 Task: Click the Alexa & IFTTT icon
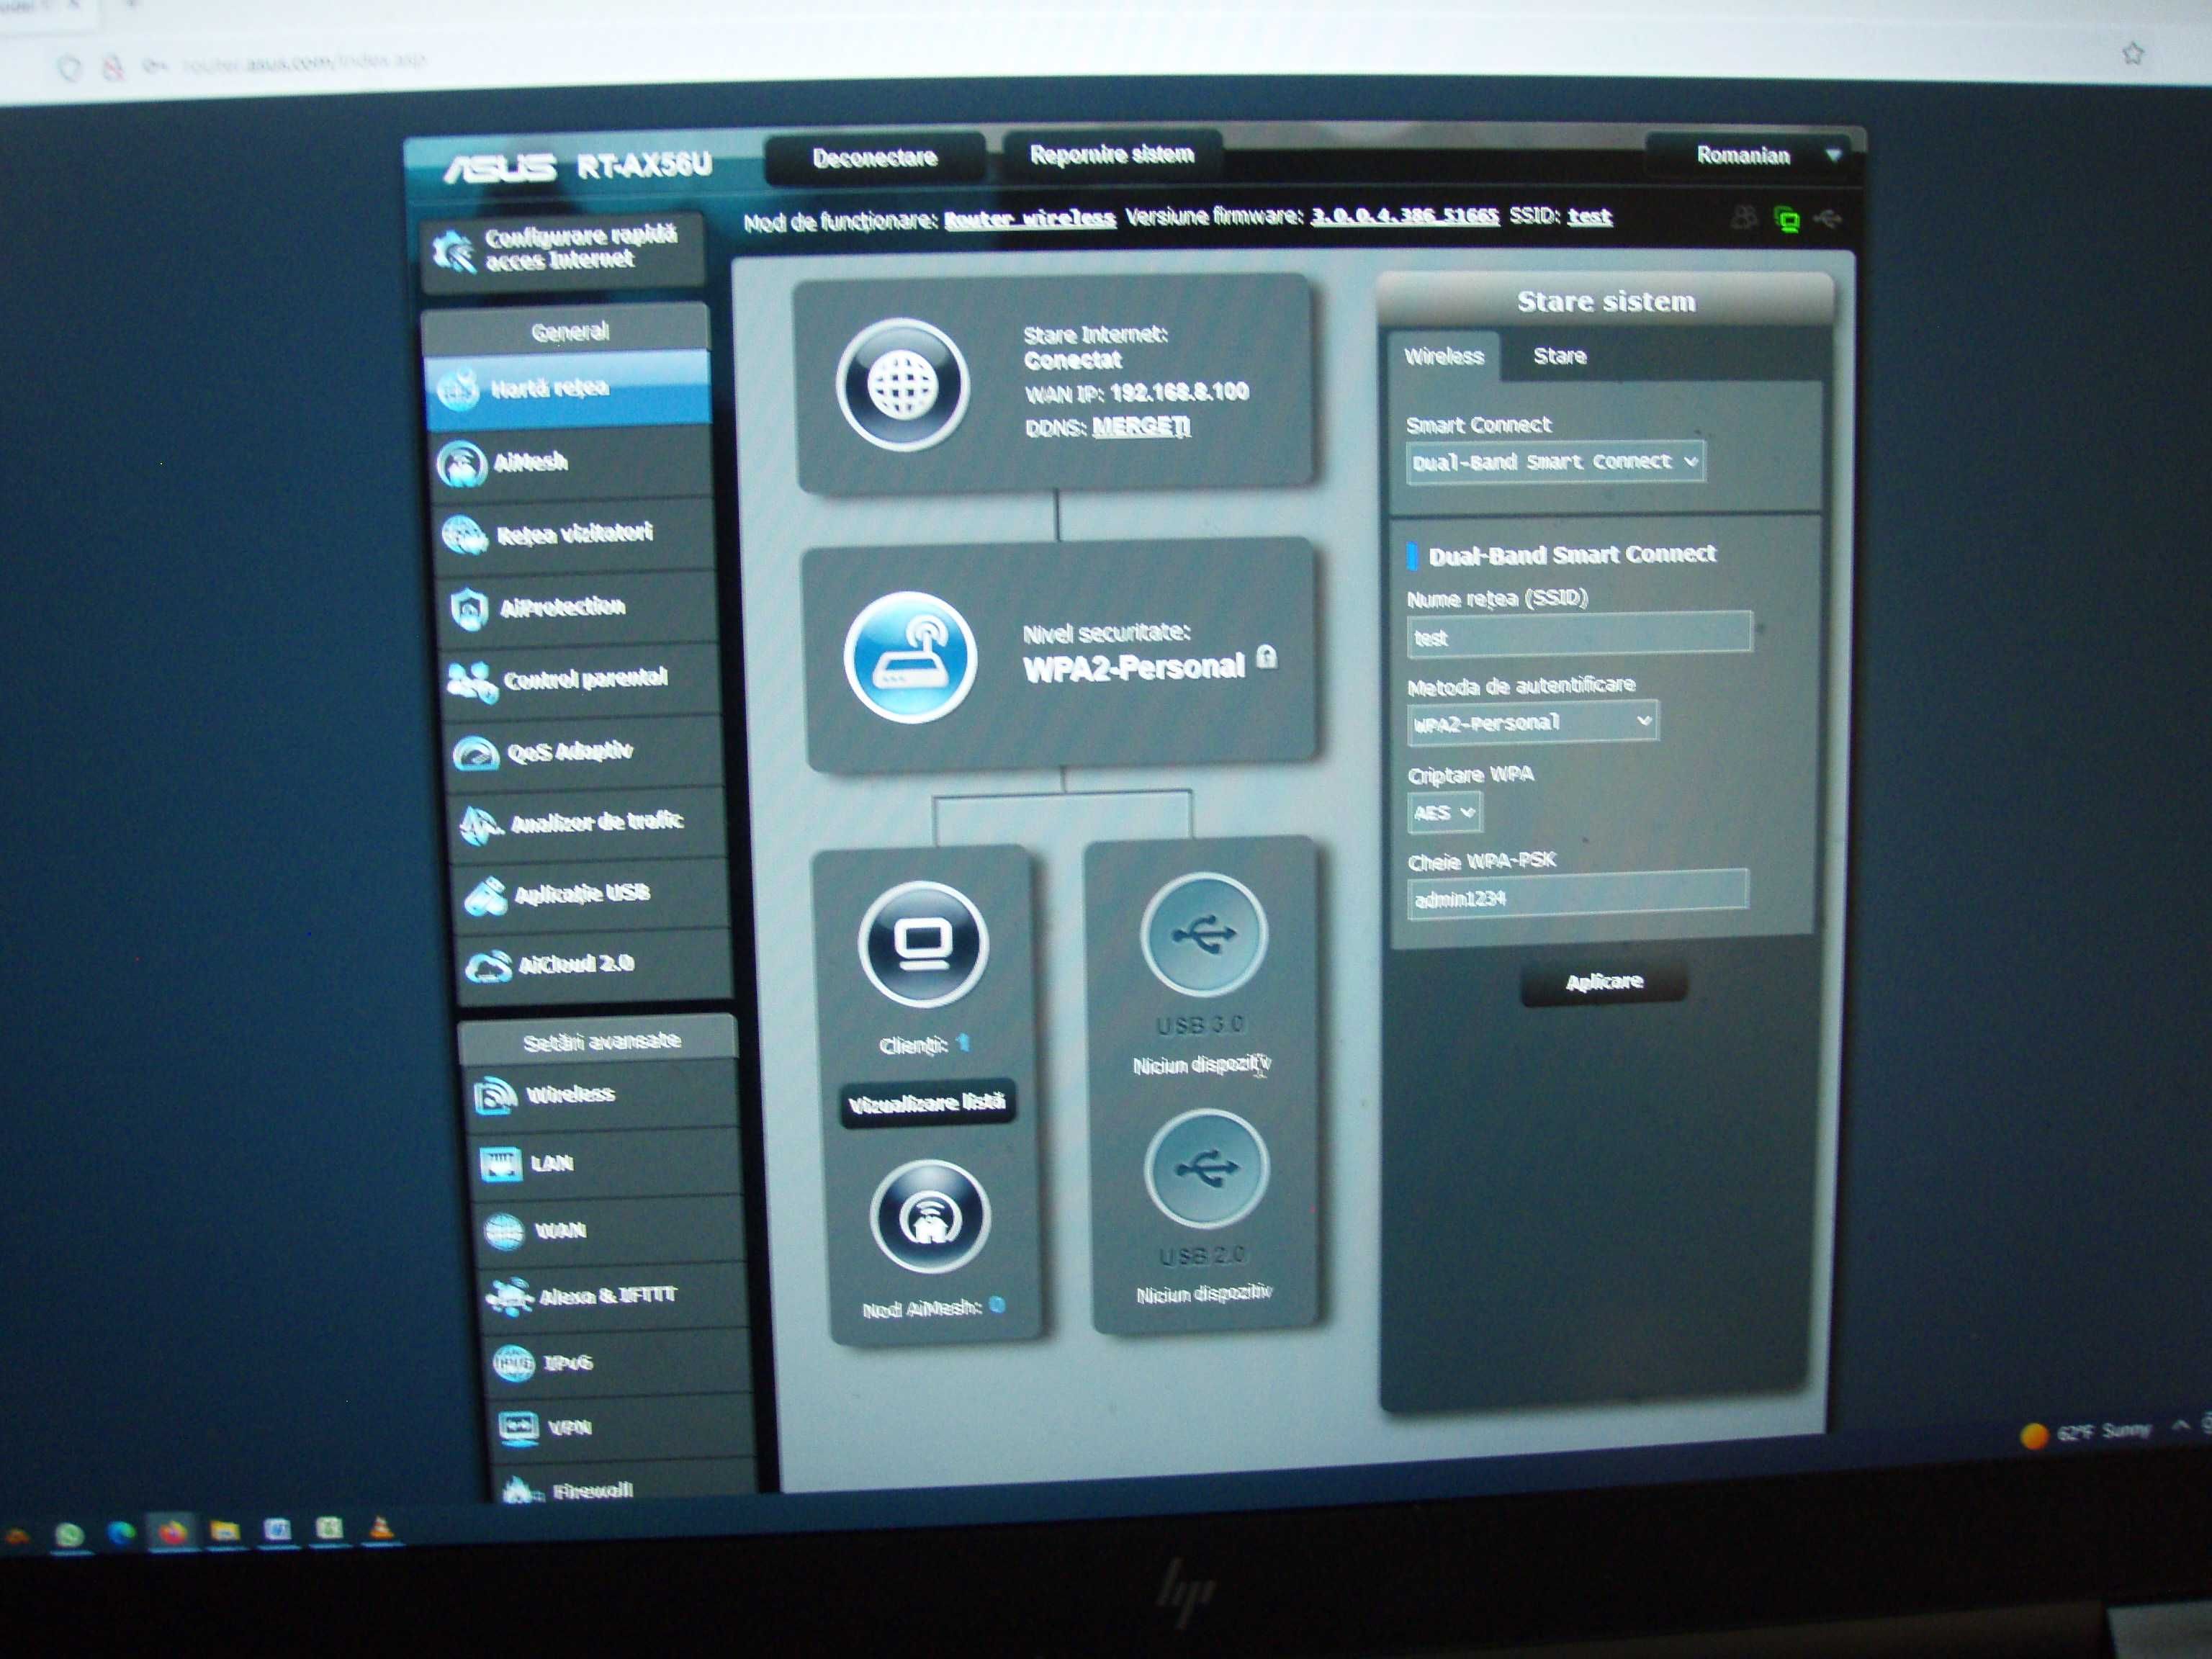point(509,1297)
